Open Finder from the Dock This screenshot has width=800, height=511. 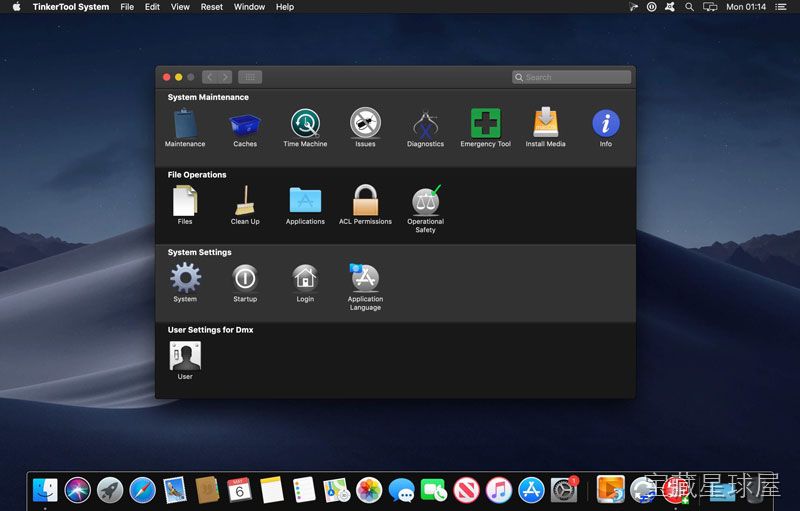point(45,490)
